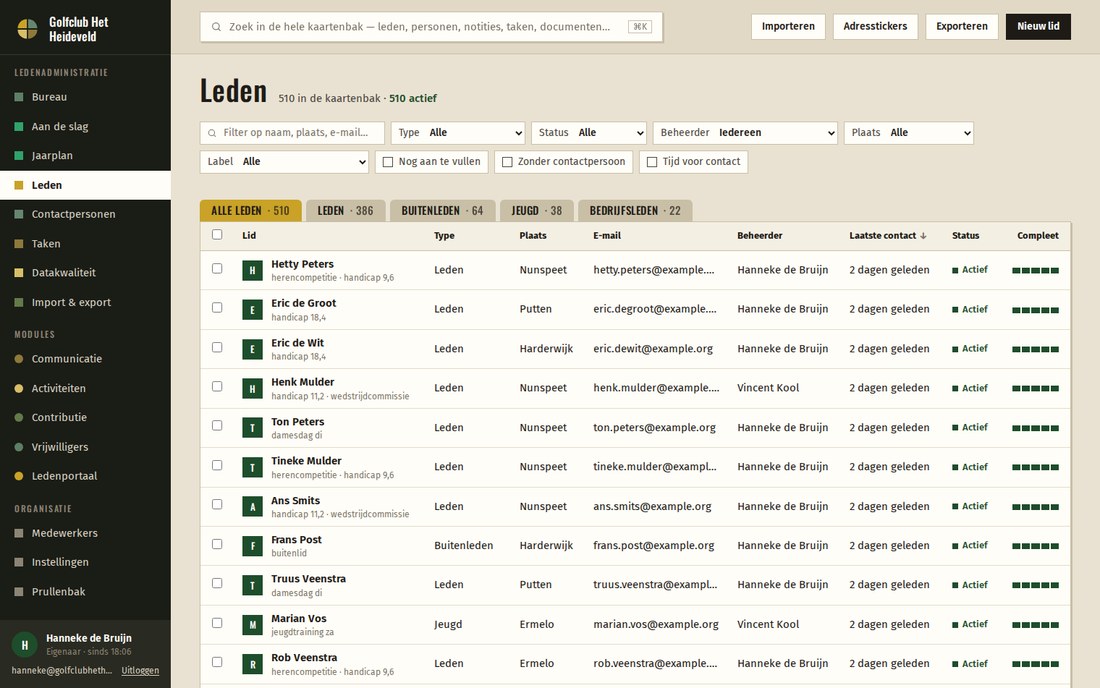Toggle the select-all checkbox in table header
Viewport: 1100px width, 688px height.
pyautogui.click(x=217, y=235)
